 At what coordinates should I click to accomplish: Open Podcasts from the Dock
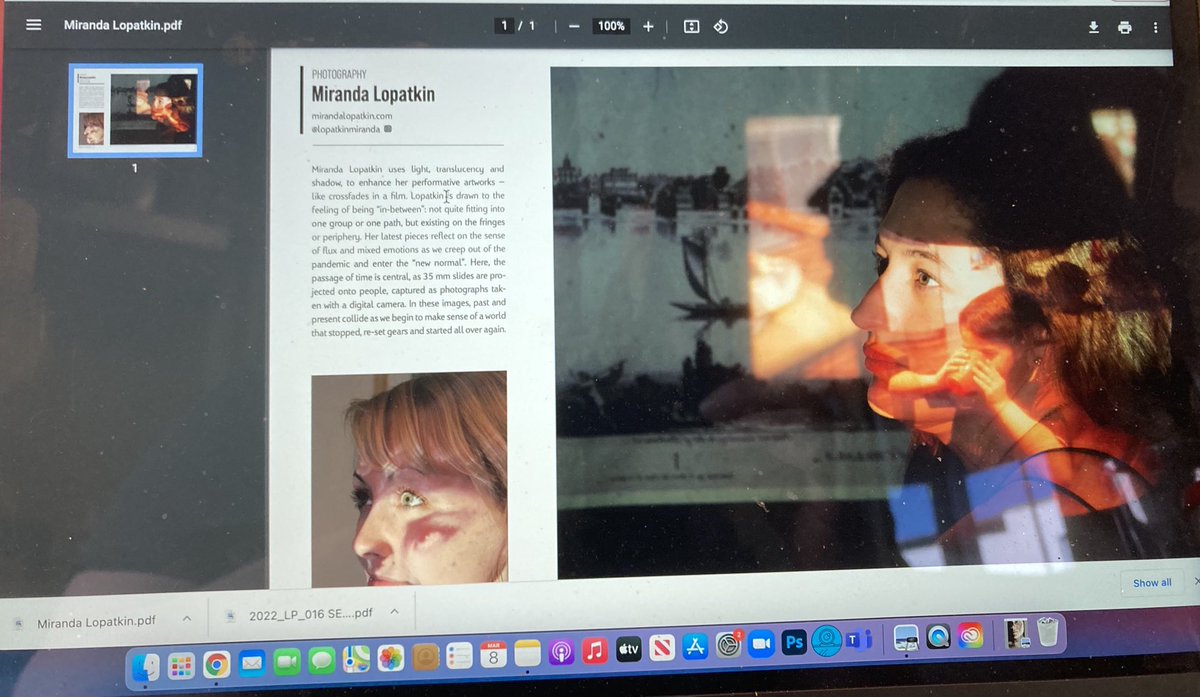click(x=561, y=653)
